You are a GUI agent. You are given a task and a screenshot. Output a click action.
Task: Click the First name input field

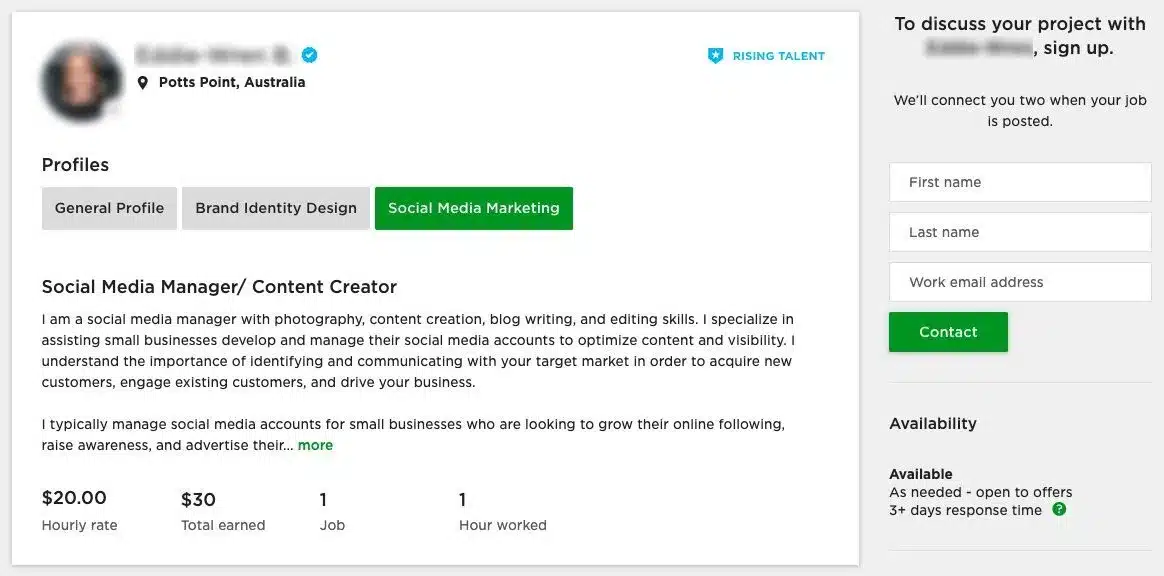coord(1019,182)
